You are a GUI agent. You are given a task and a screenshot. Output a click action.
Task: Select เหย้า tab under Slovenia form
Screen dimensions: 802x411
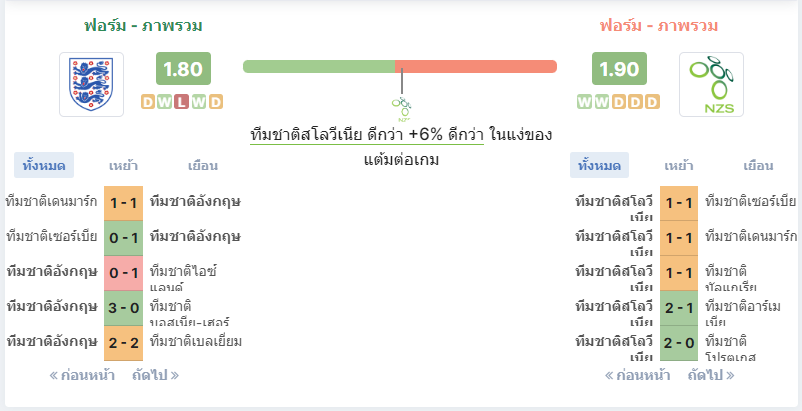pos(679,166)
